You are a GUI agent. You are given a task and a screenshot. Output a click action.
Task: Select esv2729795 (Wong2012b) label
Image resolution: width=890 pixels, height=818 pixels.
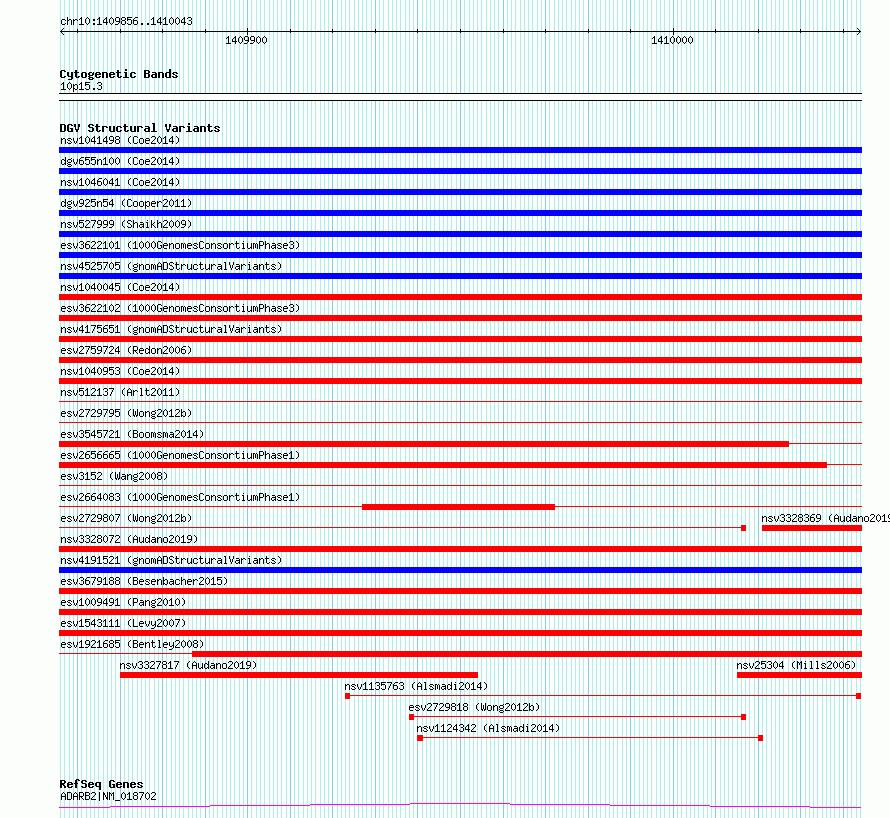126,413
